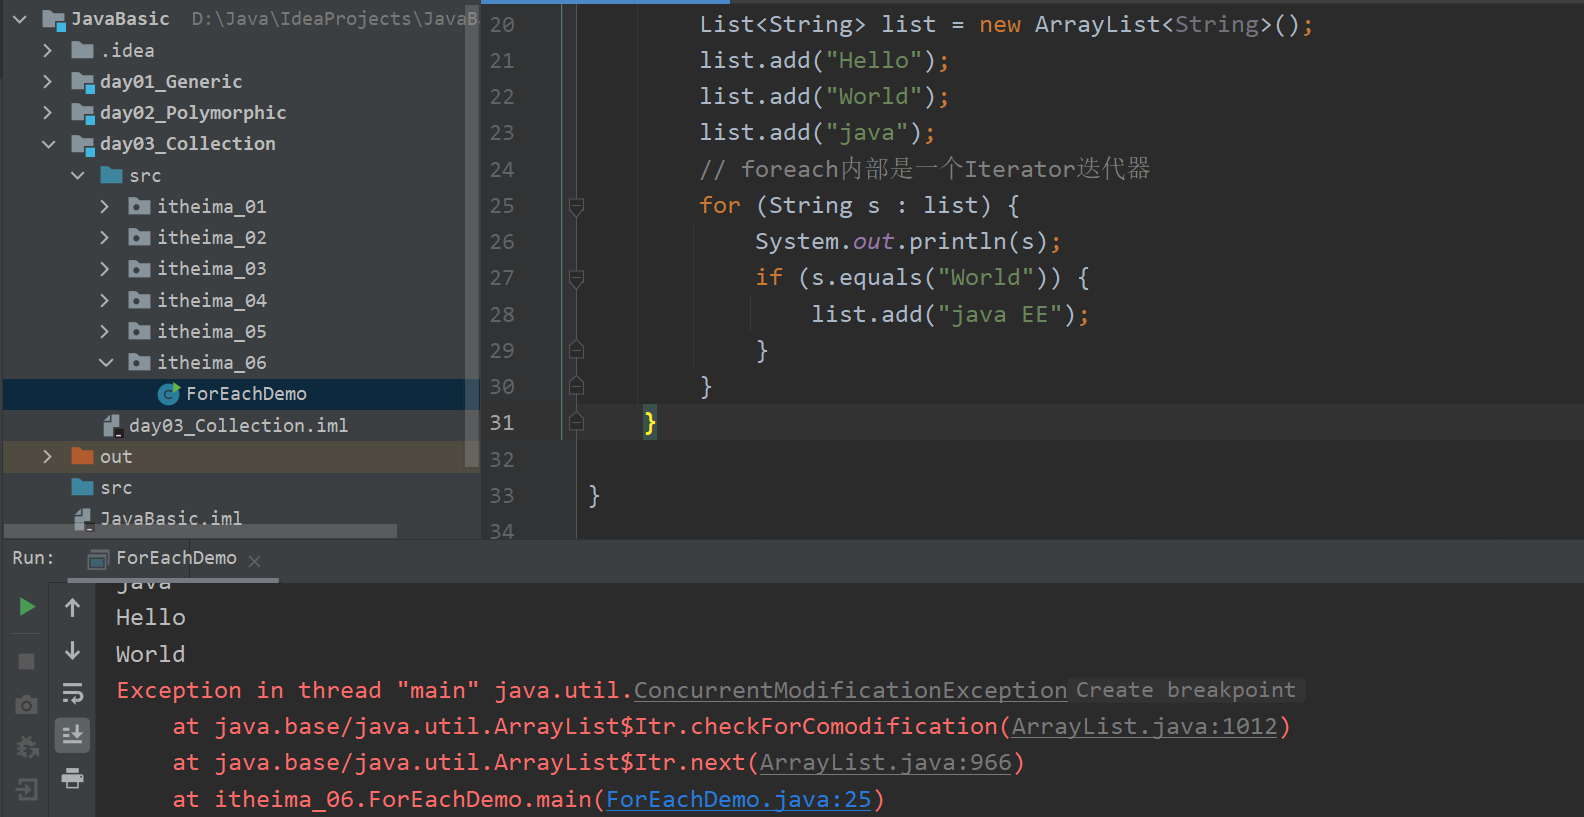Click line number 28 in the gutter

click(502, 315)
